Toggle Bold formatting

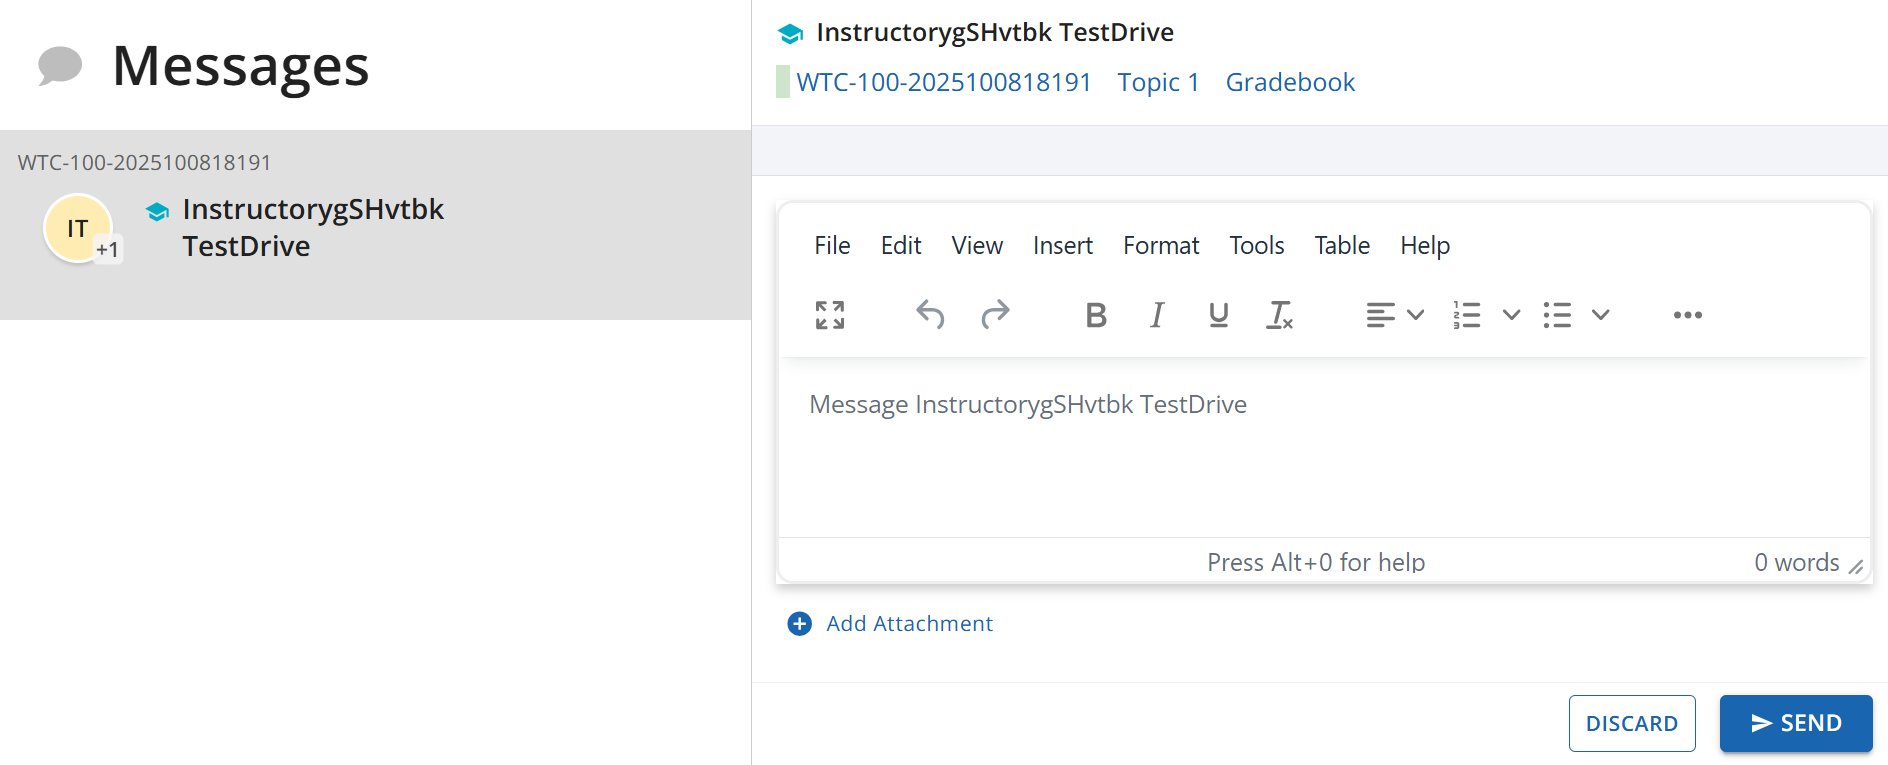(x=1096, y=315)
